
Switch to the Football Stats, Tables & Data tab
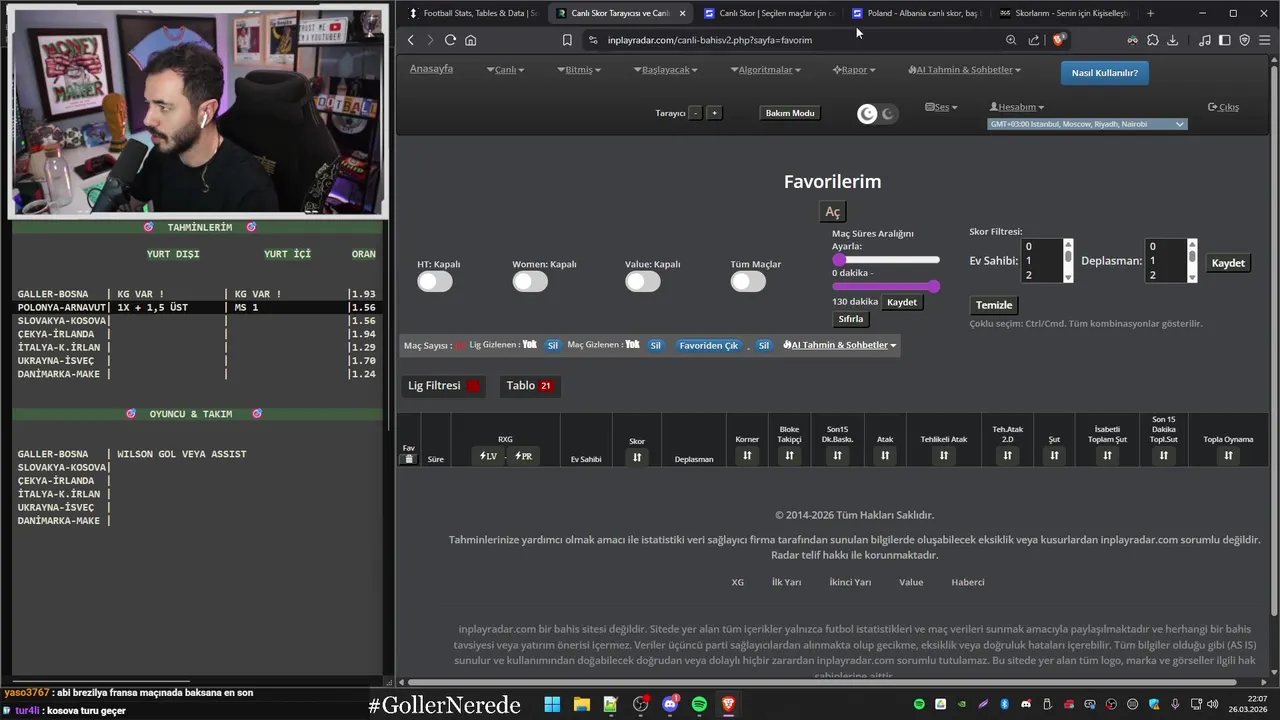(472, 13)
